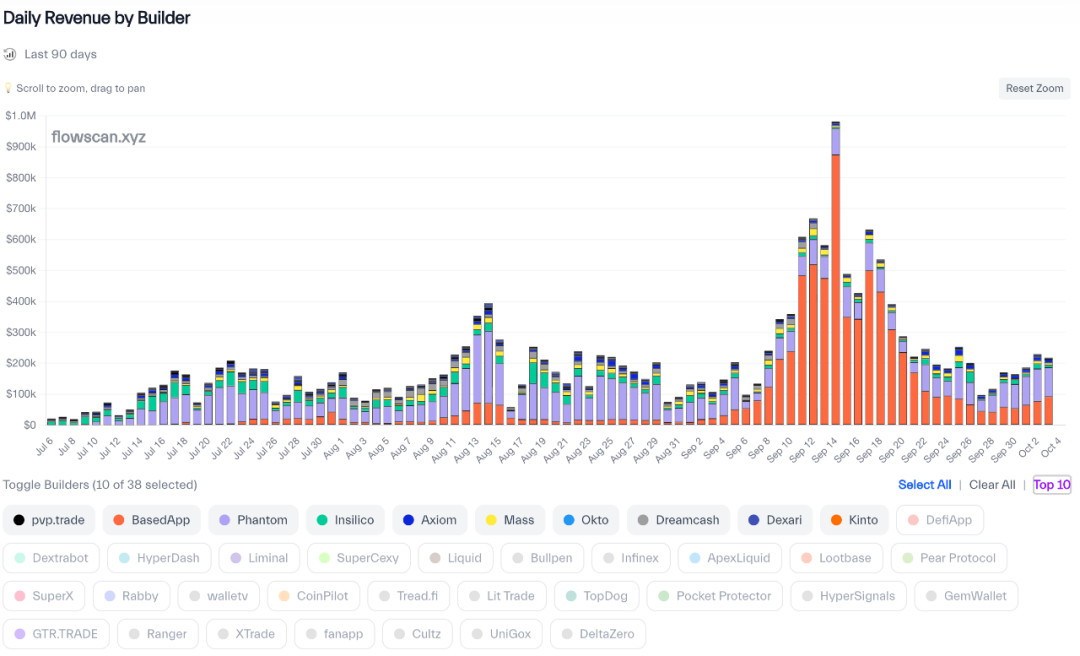Hide the Axiom builder from chart
This screenshot has height=656, width=1080.
430,520
